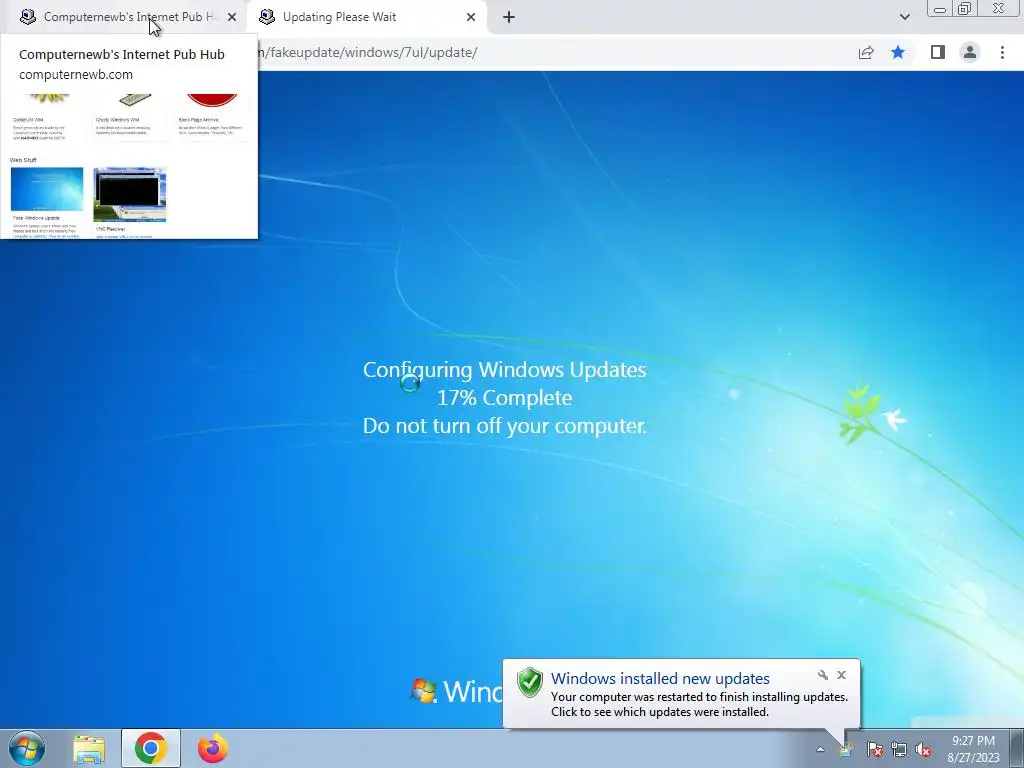Image resolution: width=1024 pixels, height=768 pixels.
Task: Click the favicon on Updating Please Wait tab
Action: coord(266,17)
